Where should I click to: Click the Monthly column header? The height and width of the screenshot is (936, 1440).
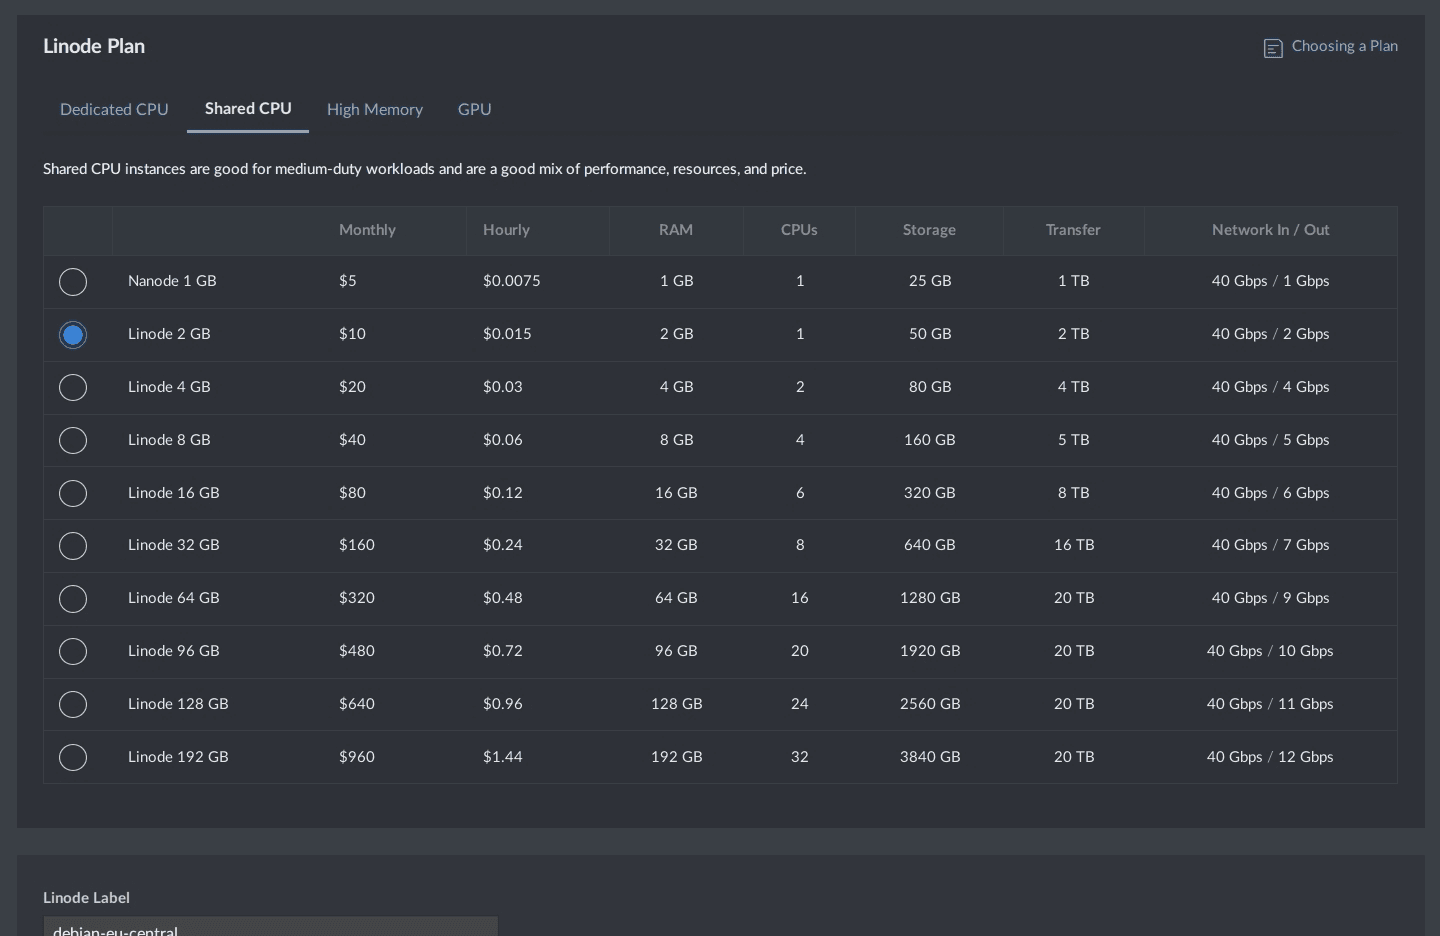[x=367, y=230]
